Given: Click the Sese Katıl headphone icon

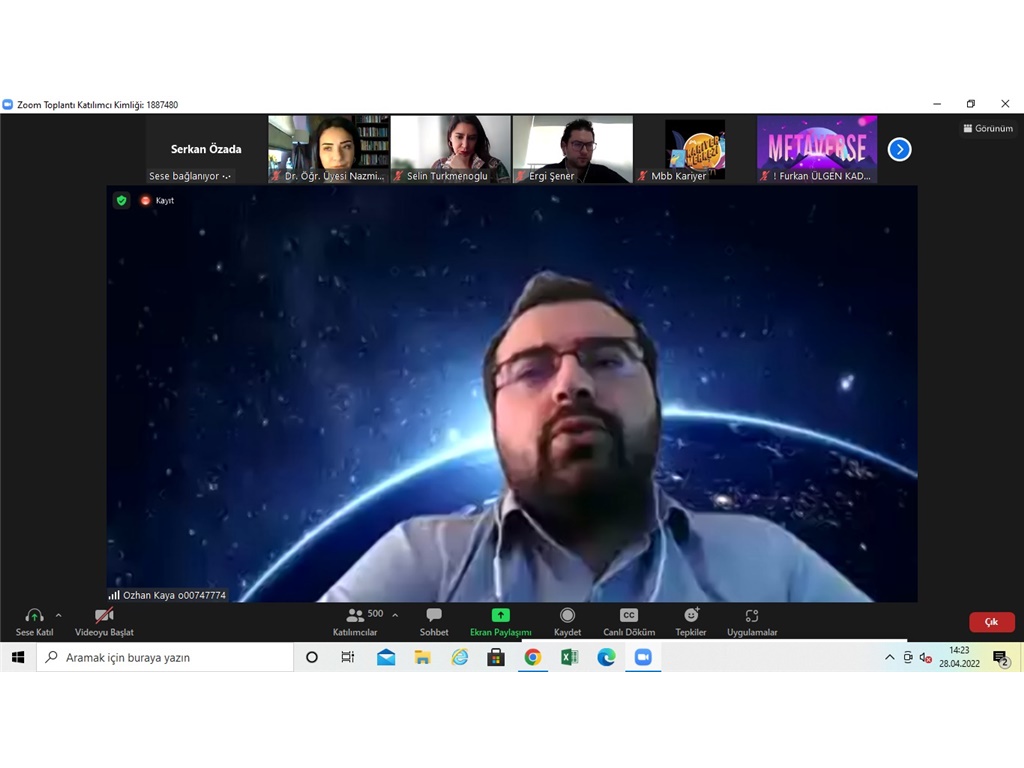Looking at the screenshot, I should (34, 615).
